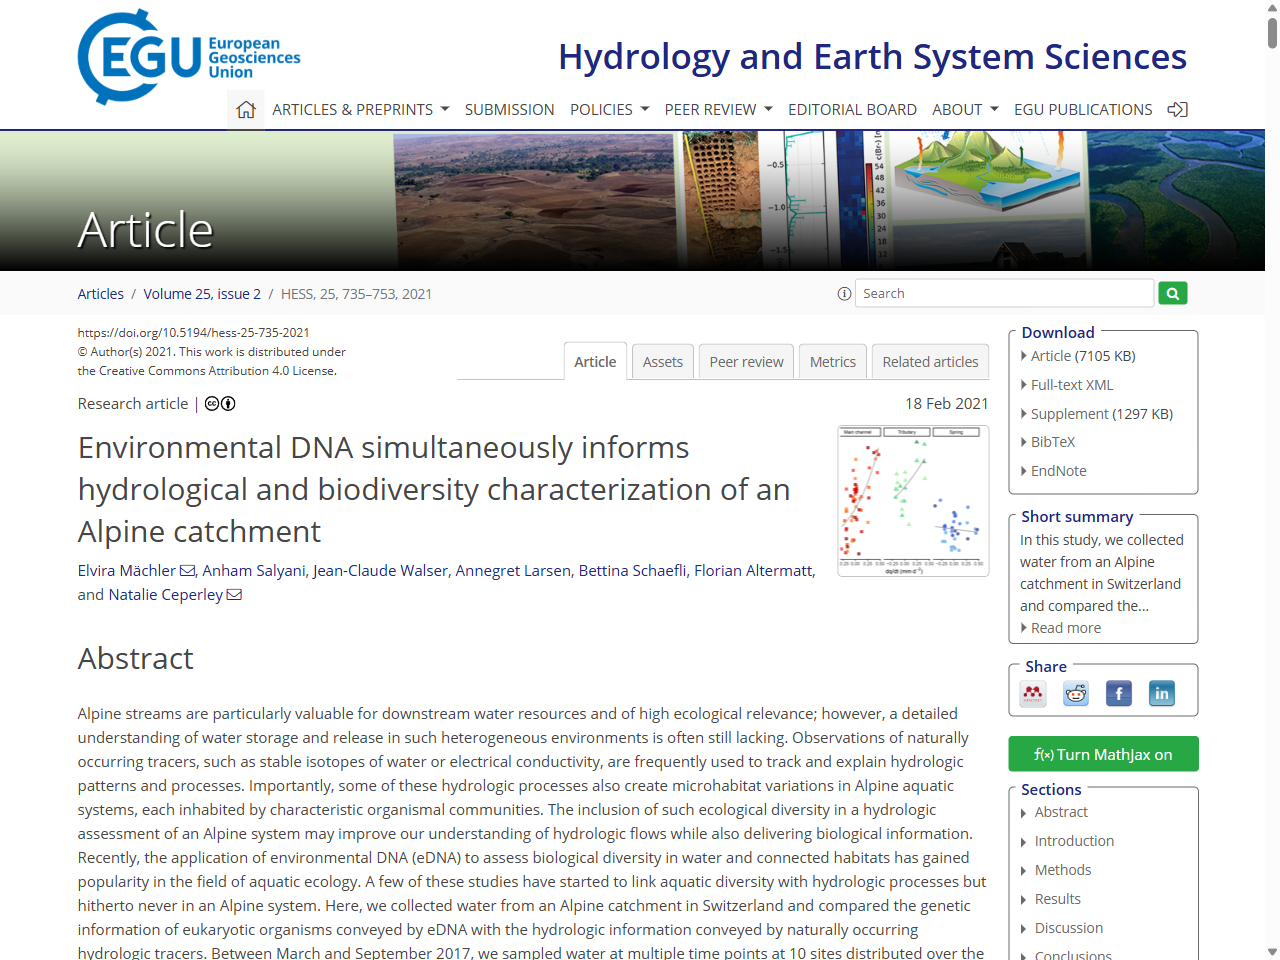Click envelope icon next to Natalie Ceperley
Screen dimensions: 1280x960
click(x=234, y=595)
